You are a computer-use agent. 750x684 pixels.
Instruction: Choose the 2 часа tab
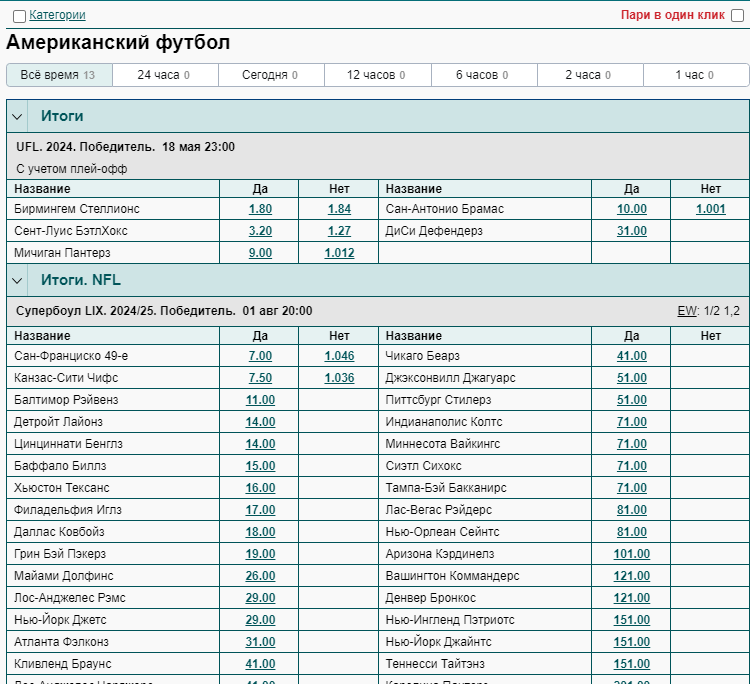point(590,75)
